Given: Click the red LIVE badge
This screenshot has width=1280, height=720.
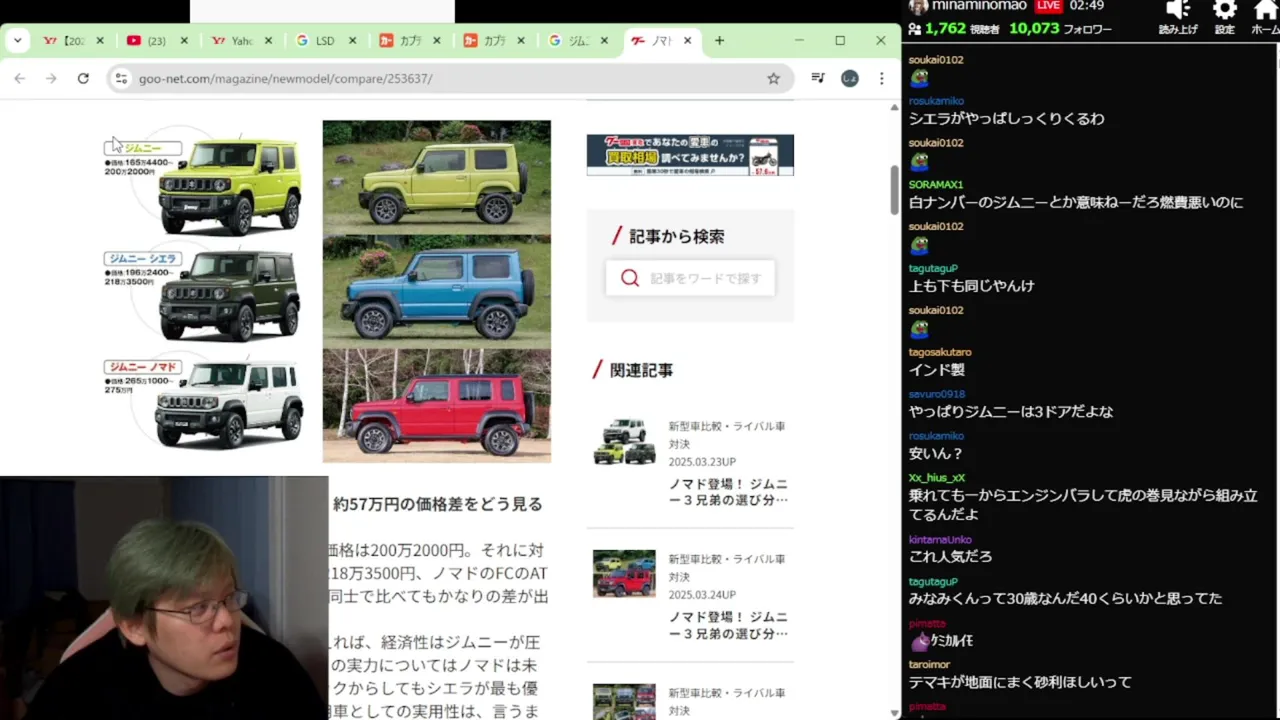Looking at the screenshot, I should tap(1048, 6).
